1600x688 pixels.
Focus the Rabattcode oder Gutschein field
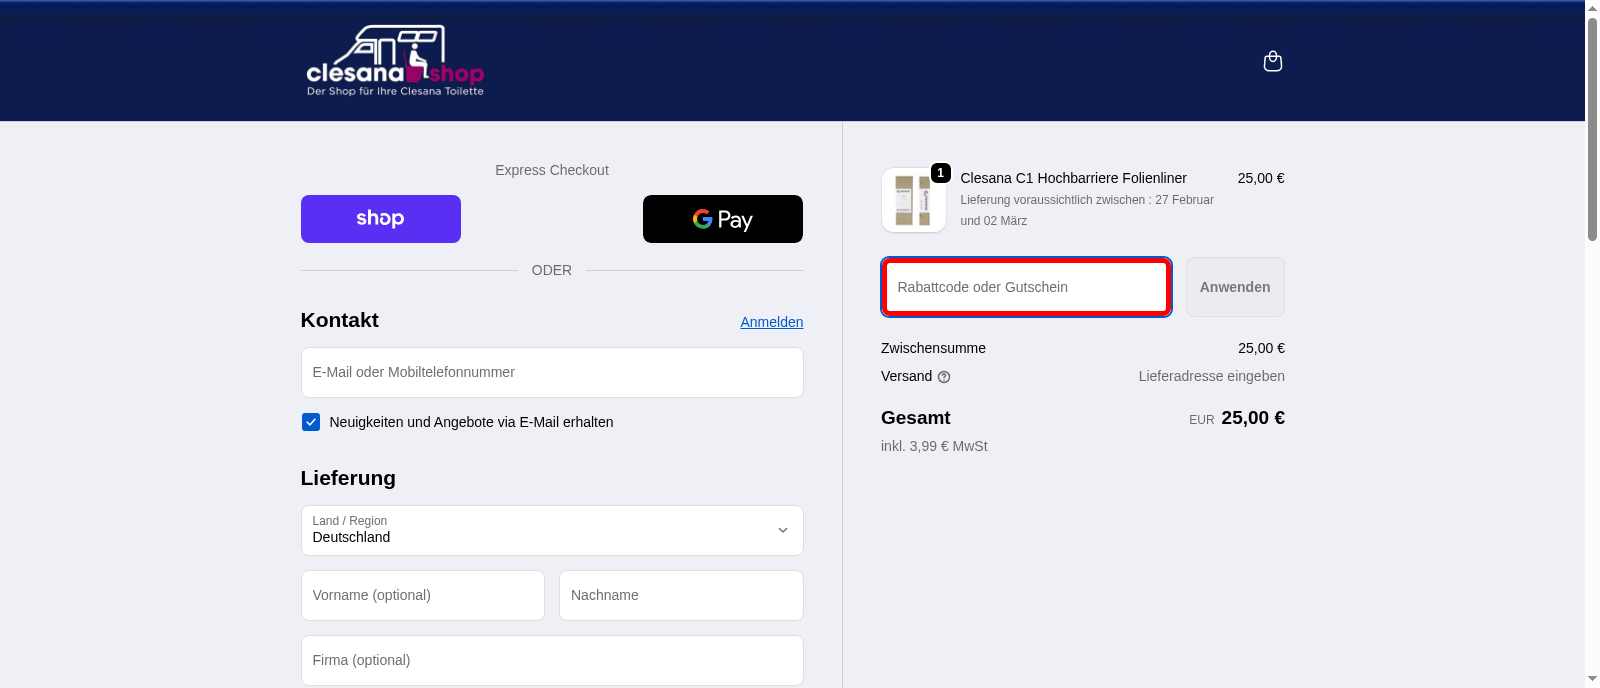pyautogui.click(x=1026, y=287)
